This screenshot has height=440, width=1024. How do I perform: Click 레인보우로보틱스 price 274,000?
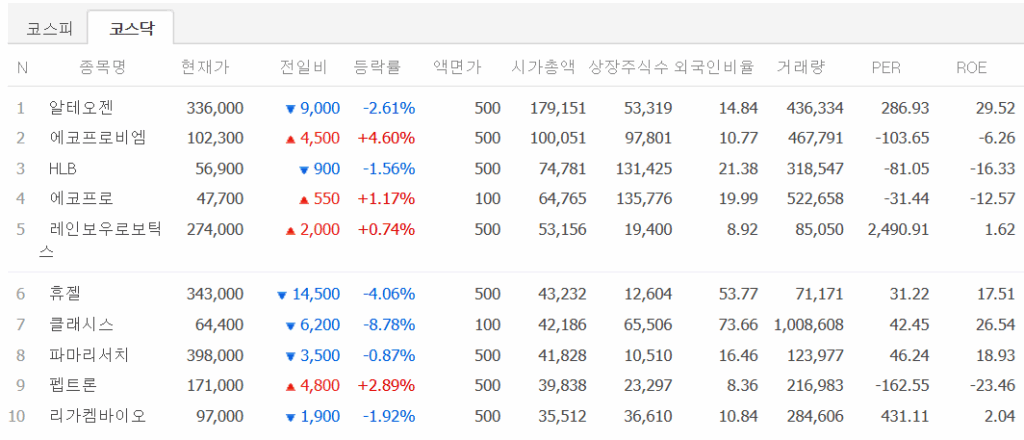(x=215, y=230)
